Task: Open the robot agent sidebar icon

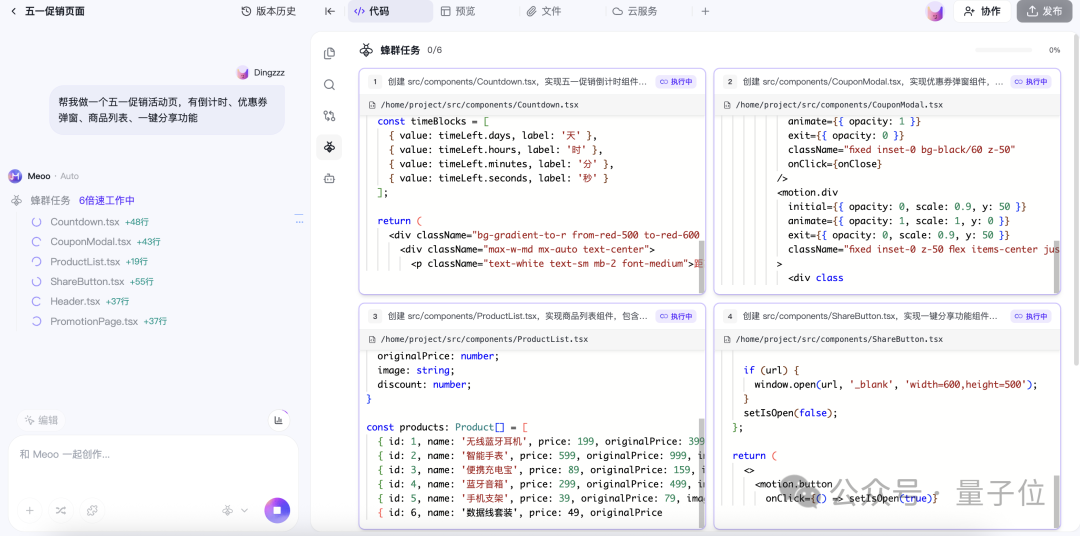Action: (329, 178)
